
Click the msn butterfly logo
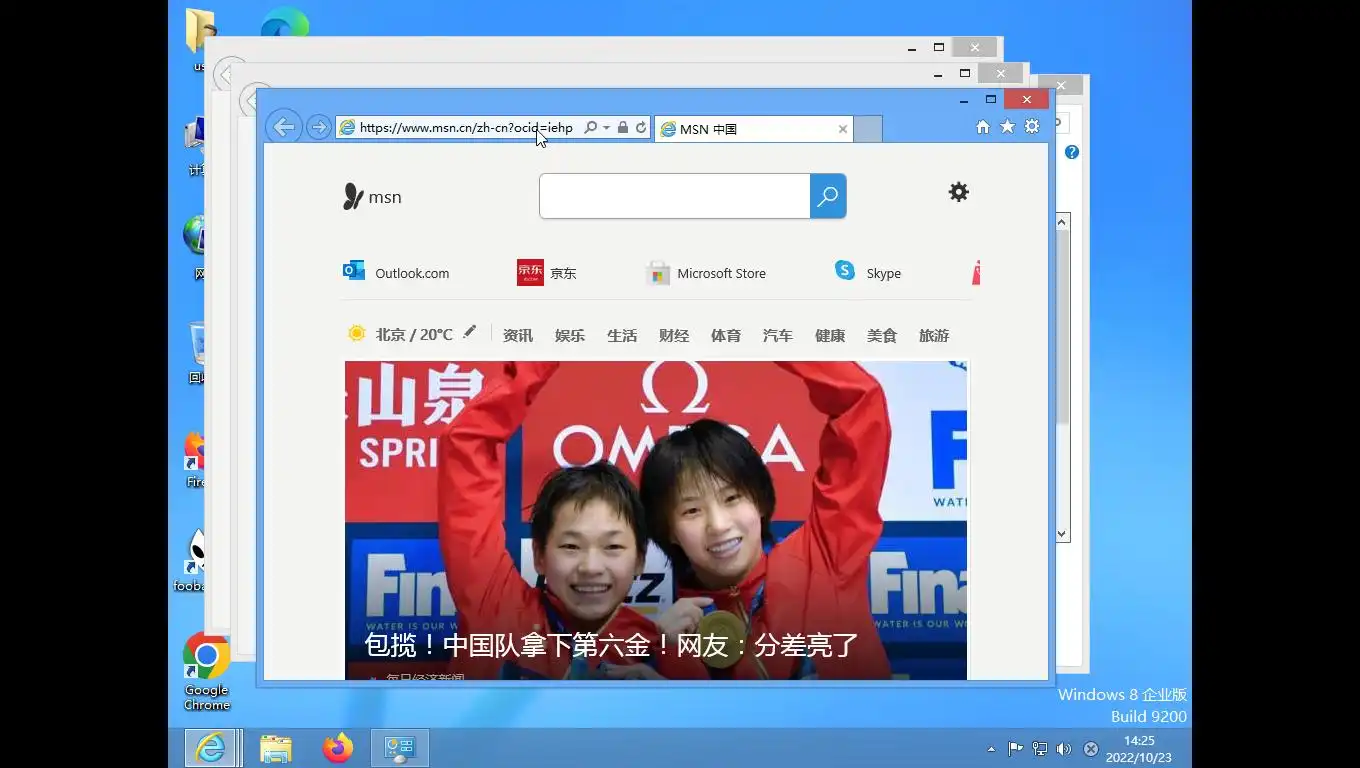(x=372, y=197)
